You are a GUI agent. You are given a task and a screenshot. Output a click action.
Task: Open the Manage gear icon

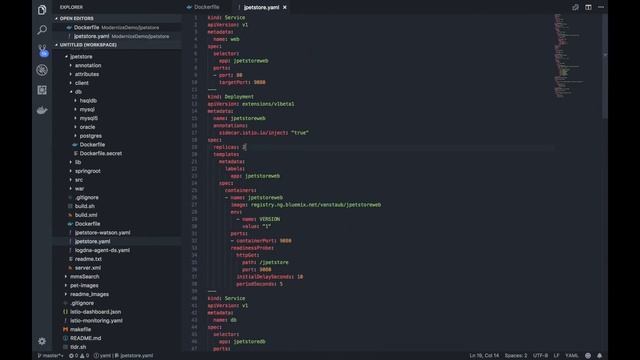coord(42,341)
